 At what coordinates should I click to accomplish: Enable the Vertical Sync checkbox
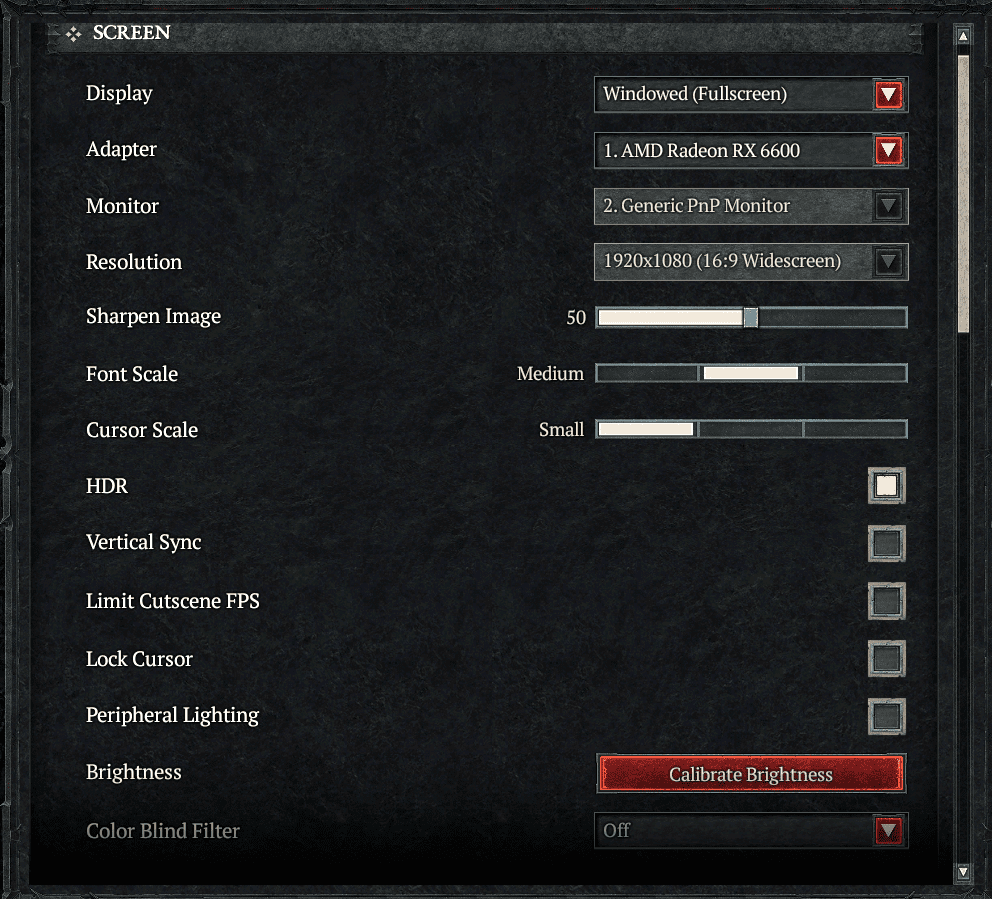(886, 543)
